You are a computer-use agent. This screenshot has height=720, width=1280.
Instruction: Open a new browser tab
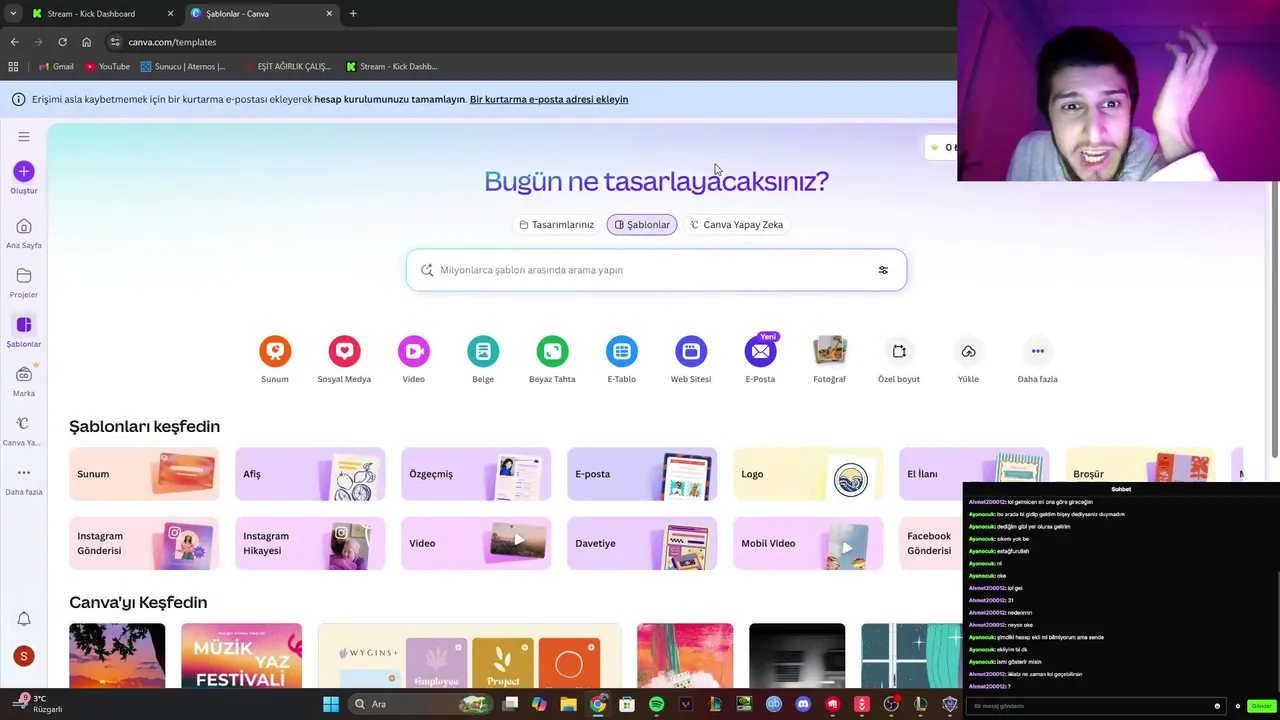pos(353,14)
